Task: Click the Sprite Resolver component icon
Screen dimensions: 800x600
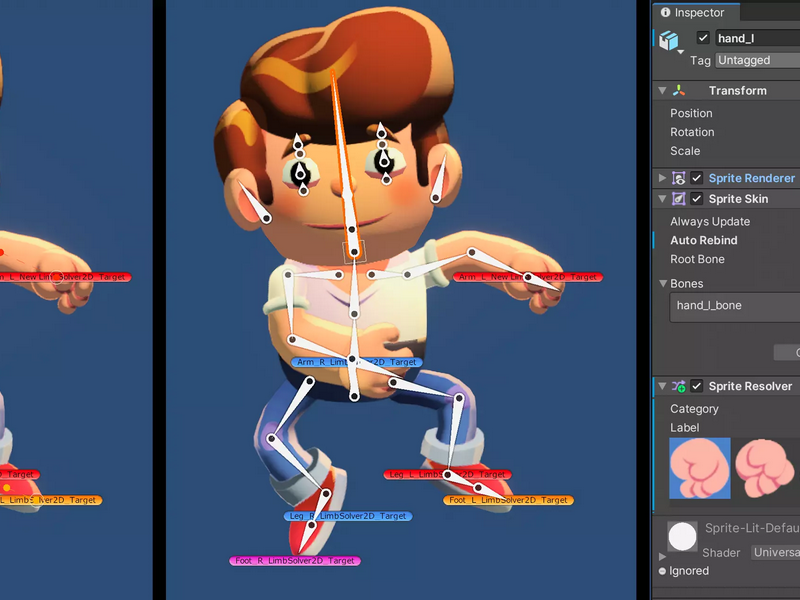Action: [x=679, y=386]
